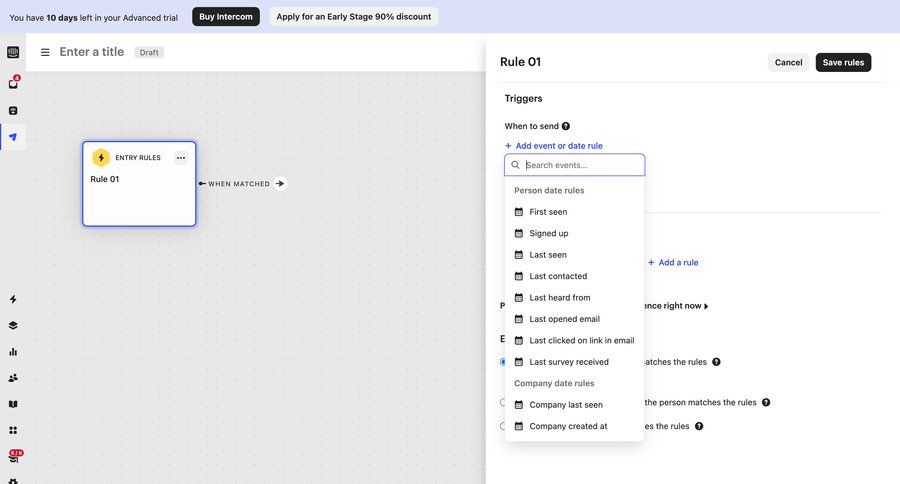
Task: Select the third entry radio button
Action: 503,426
